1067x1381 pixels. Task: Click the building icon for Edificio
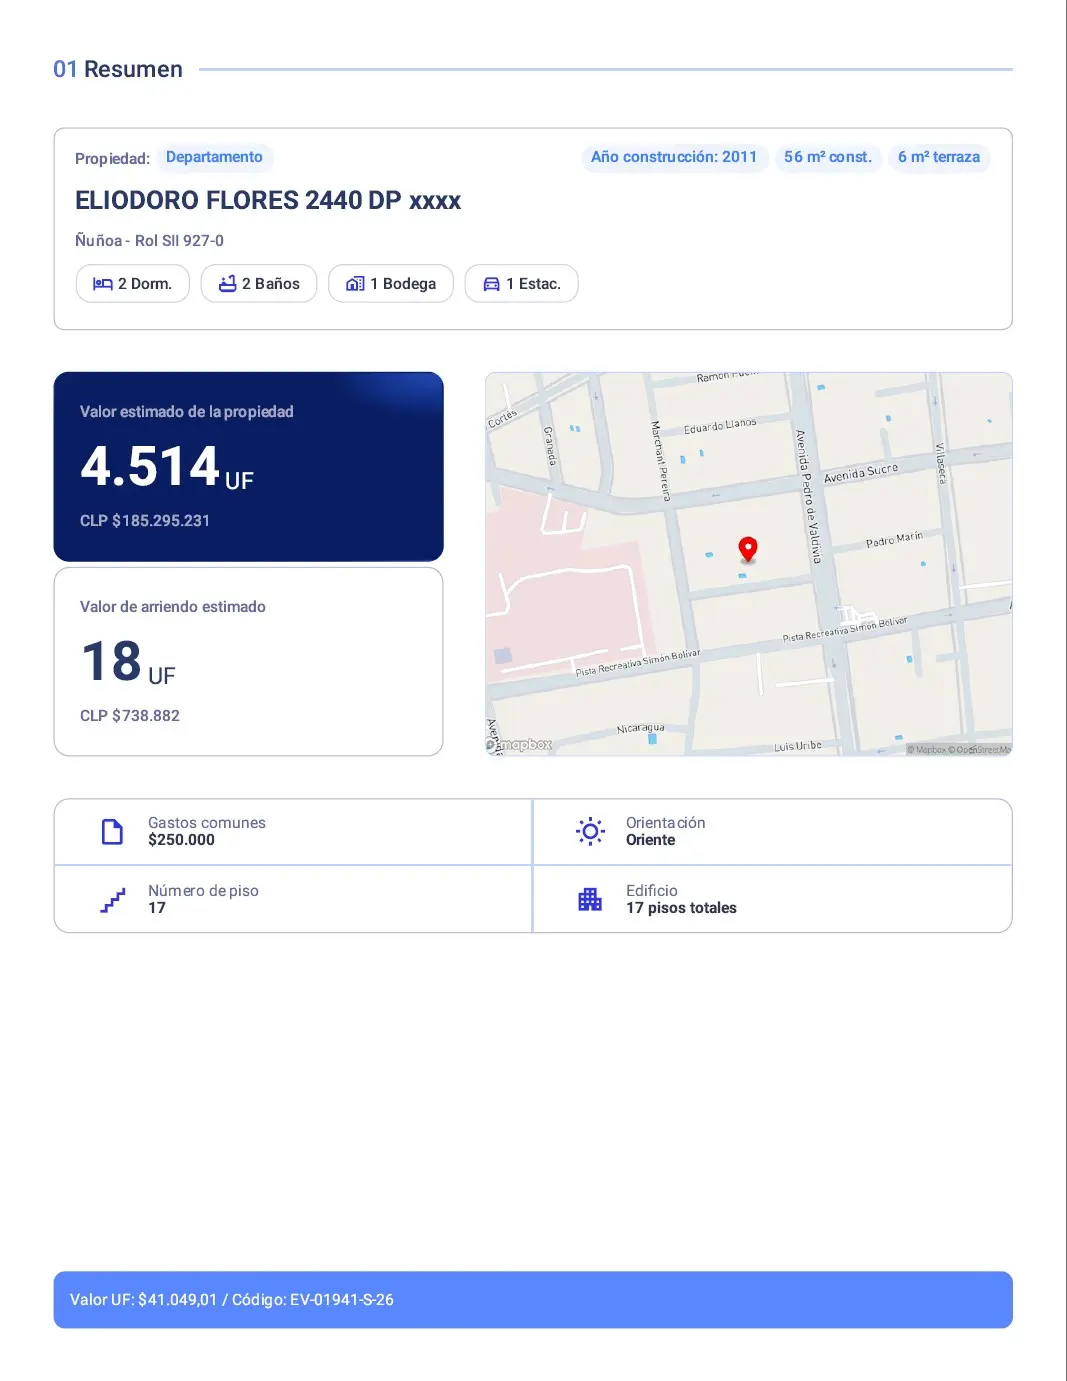point(590,899)
